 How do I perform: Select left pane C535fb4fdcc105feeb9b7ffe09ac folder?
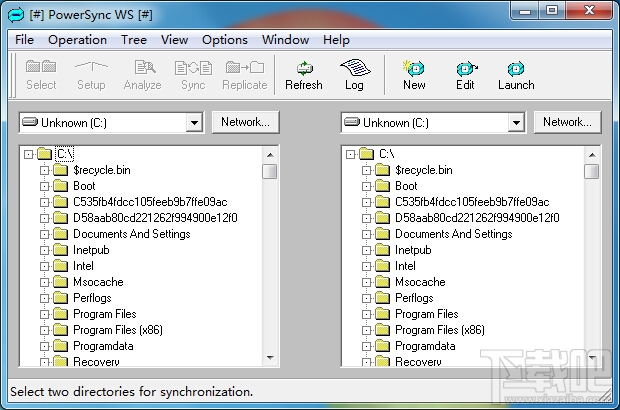tap(150, 202)
